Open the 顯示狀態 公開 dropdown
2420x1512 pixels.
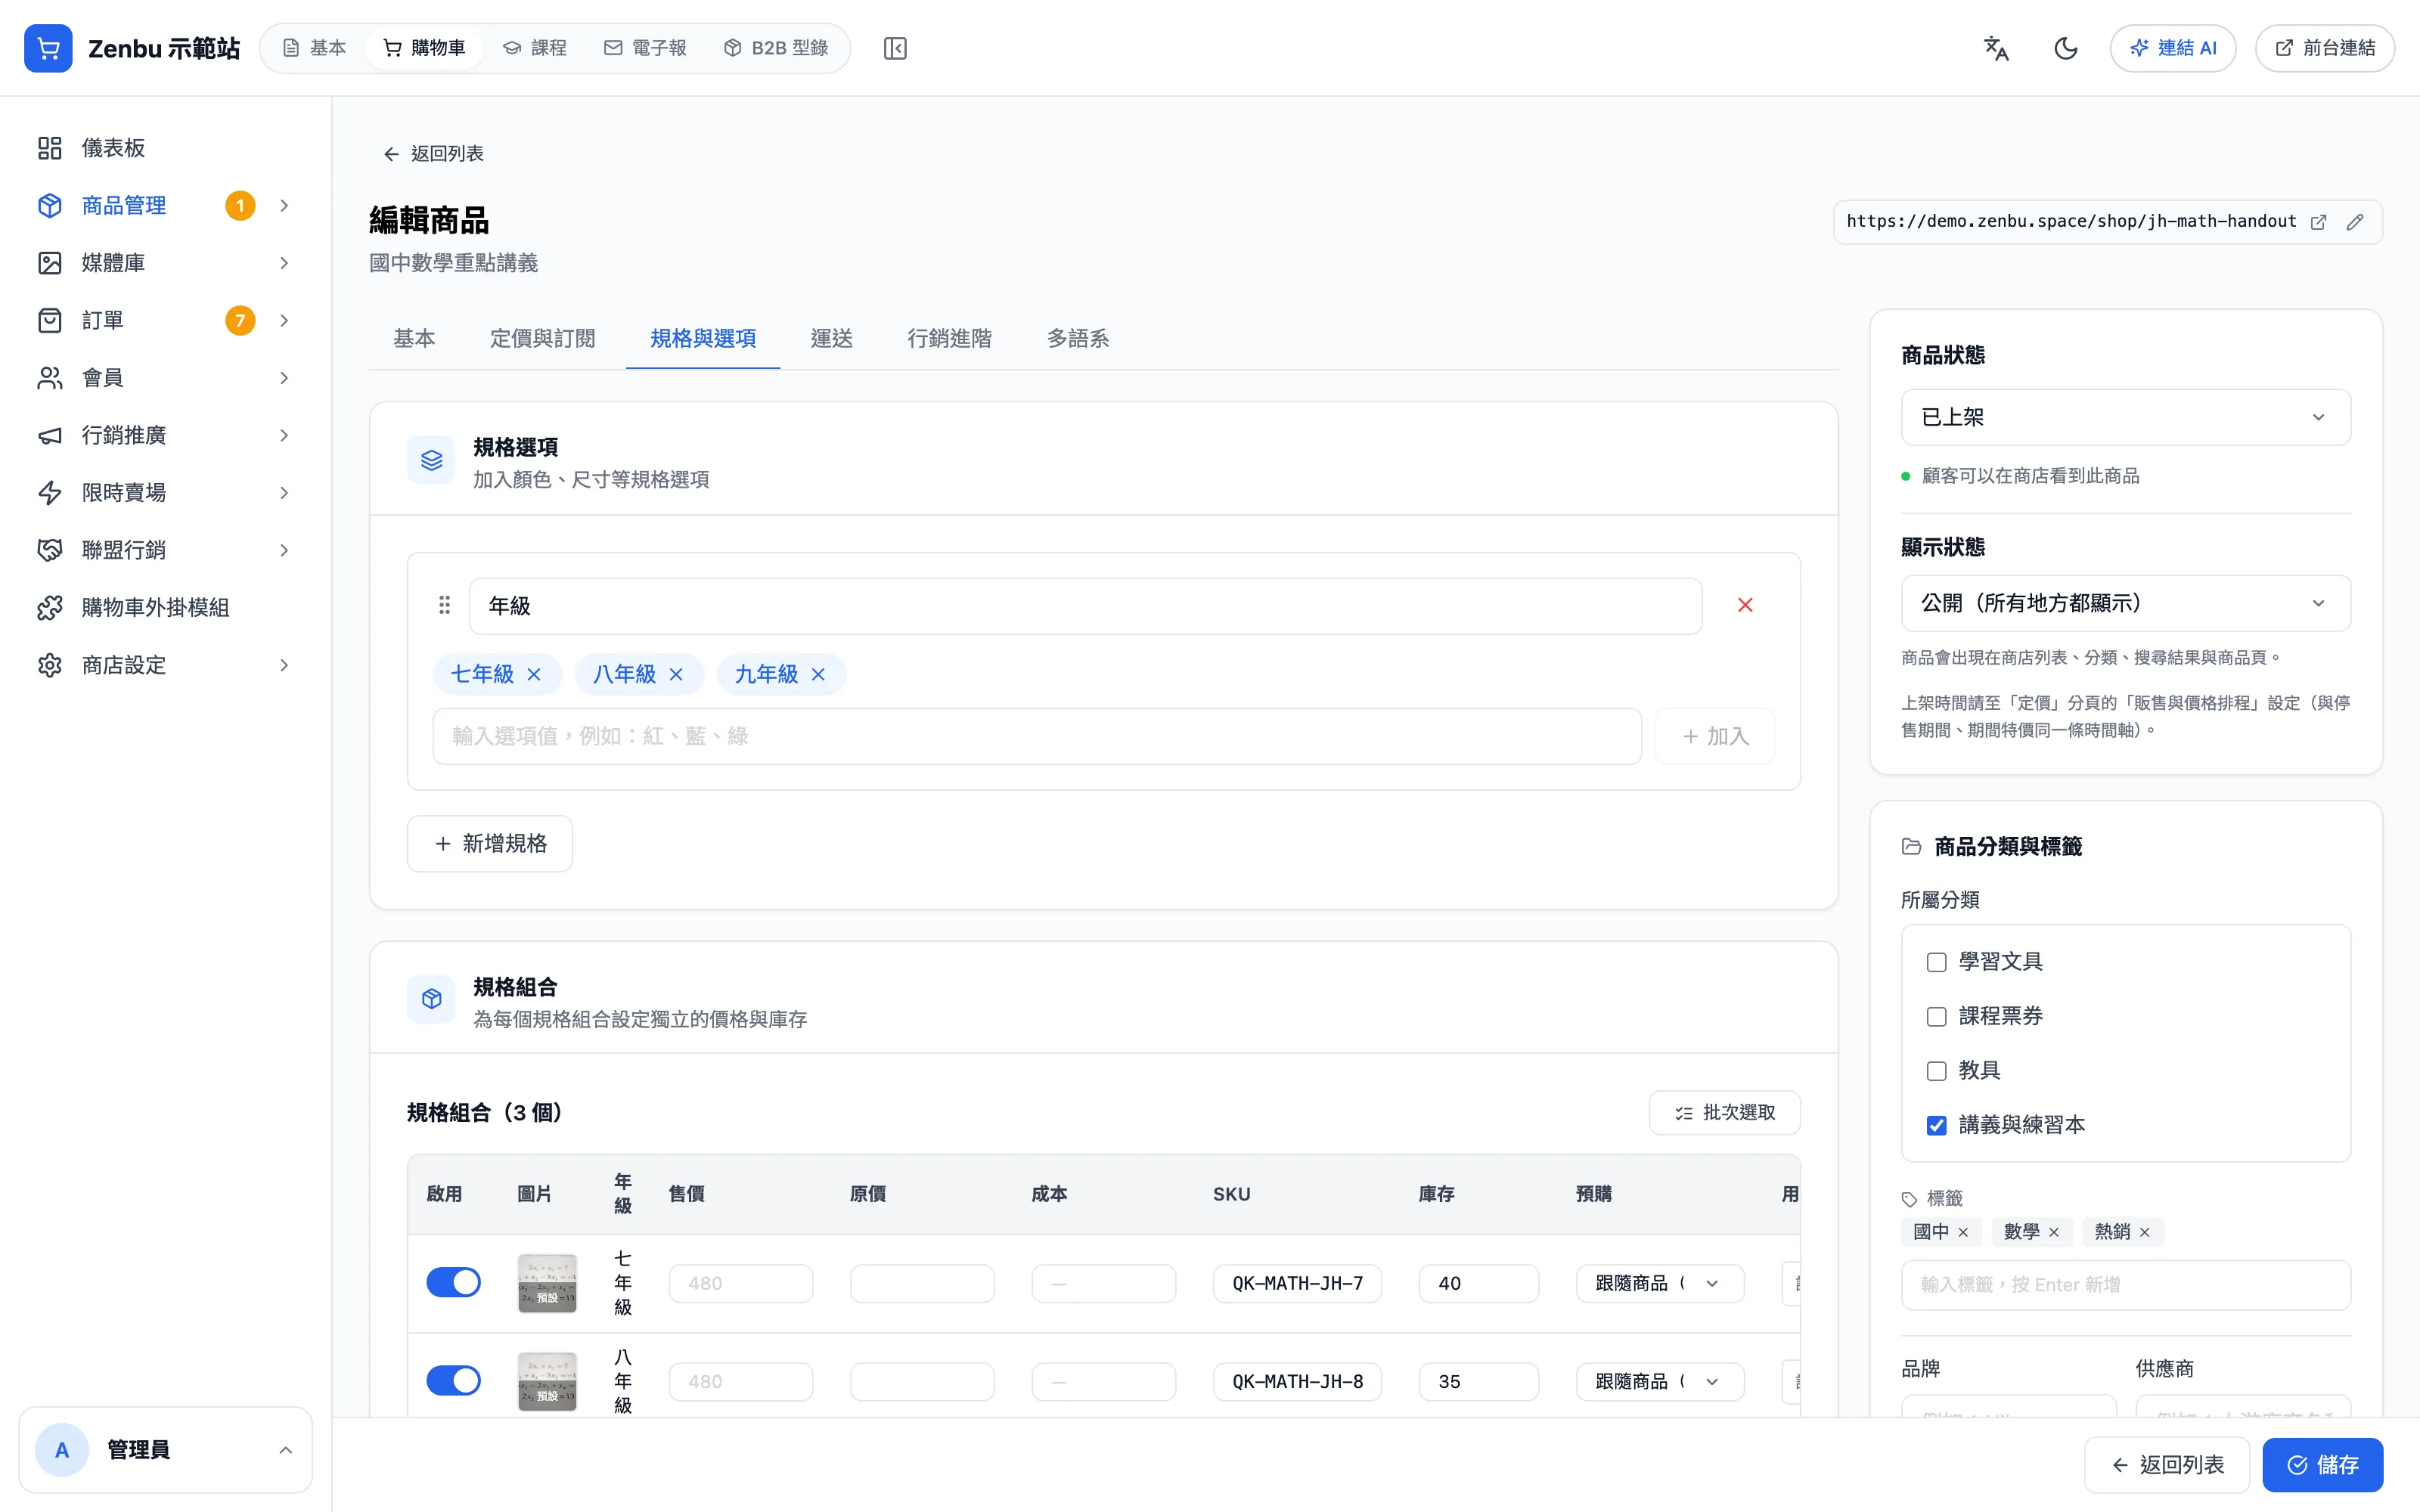[x=2125, y=603]
